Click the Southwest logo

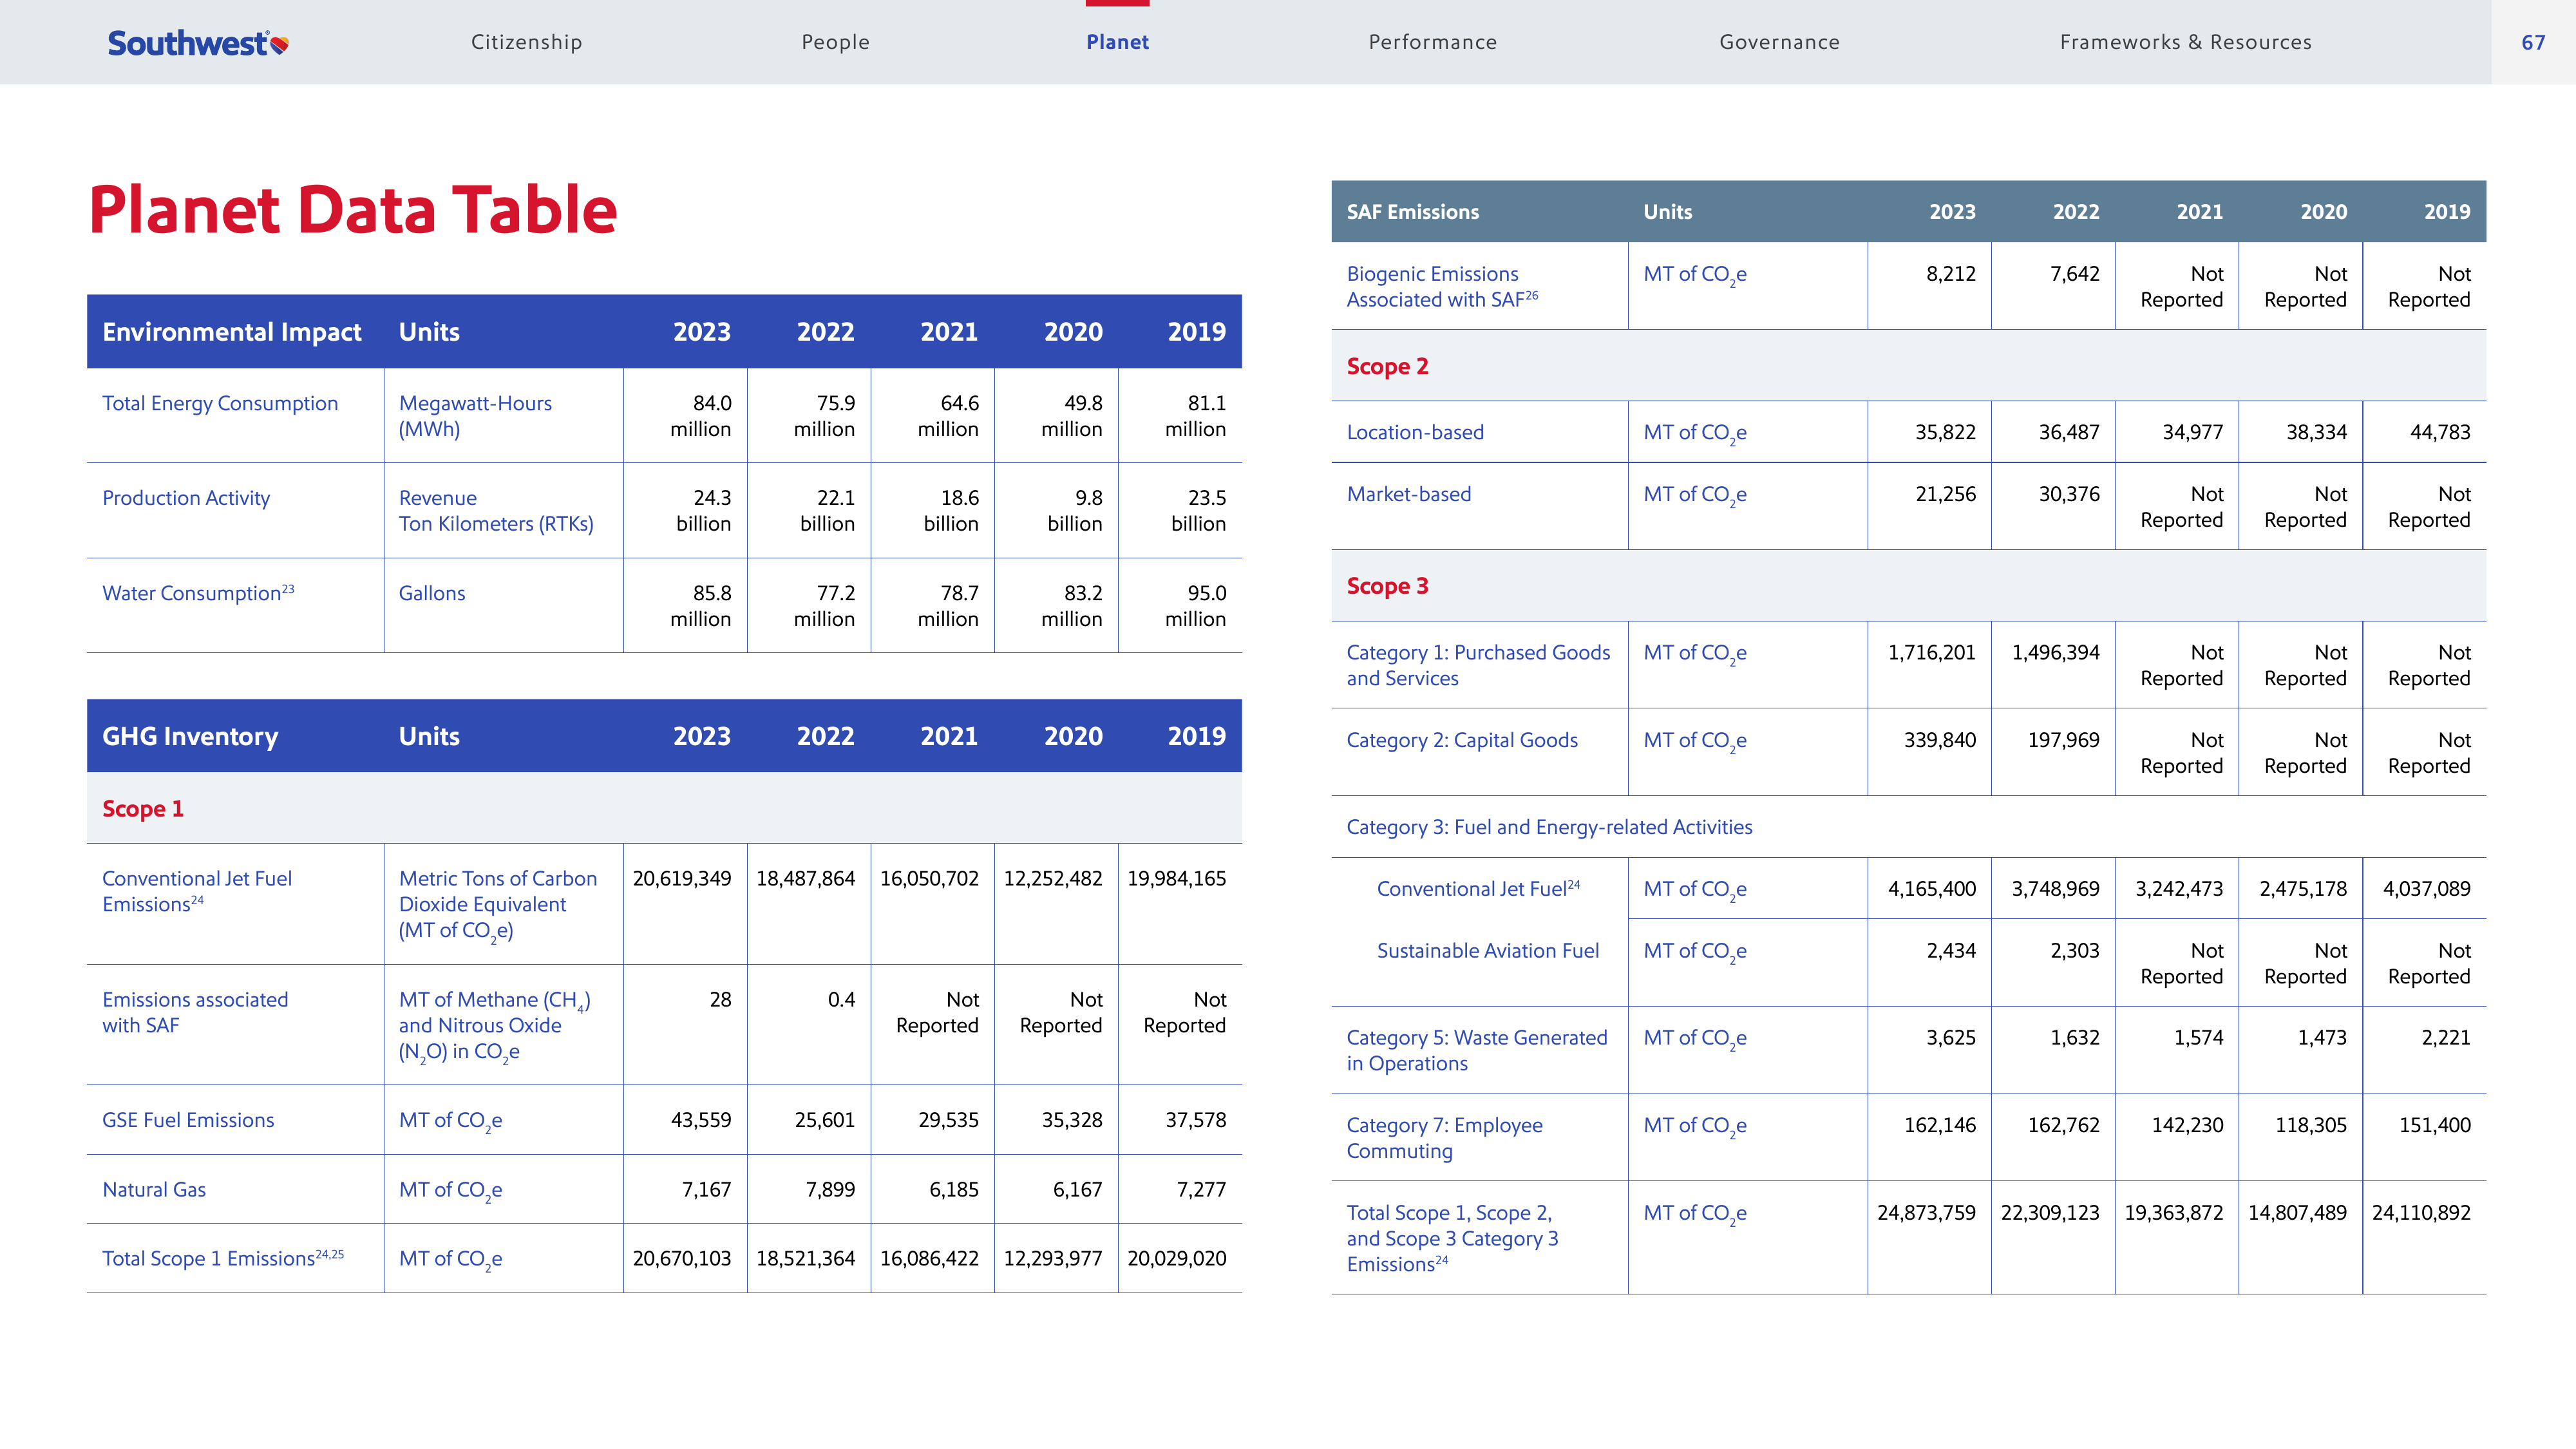tap(198, 43)
